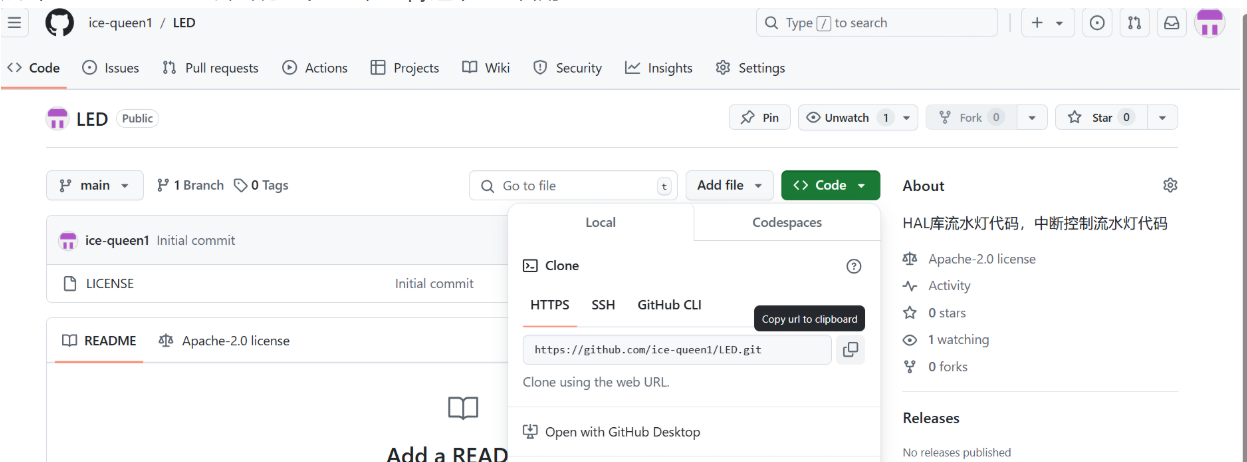This screenshot has height=462, width=1247.
Task: Switch to the Wiki tab
Action: 486,68
